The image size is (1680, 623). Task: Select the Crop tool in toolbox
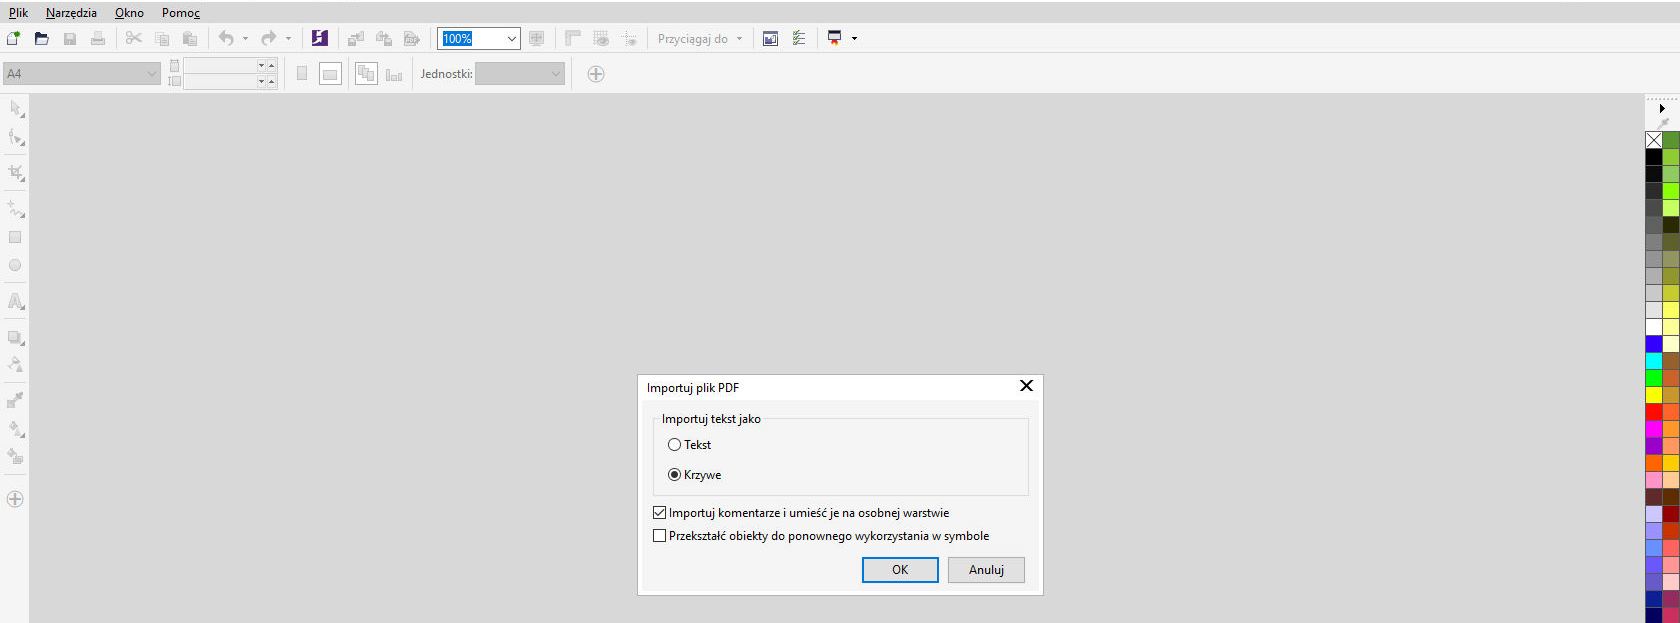(x=16, y=173)
